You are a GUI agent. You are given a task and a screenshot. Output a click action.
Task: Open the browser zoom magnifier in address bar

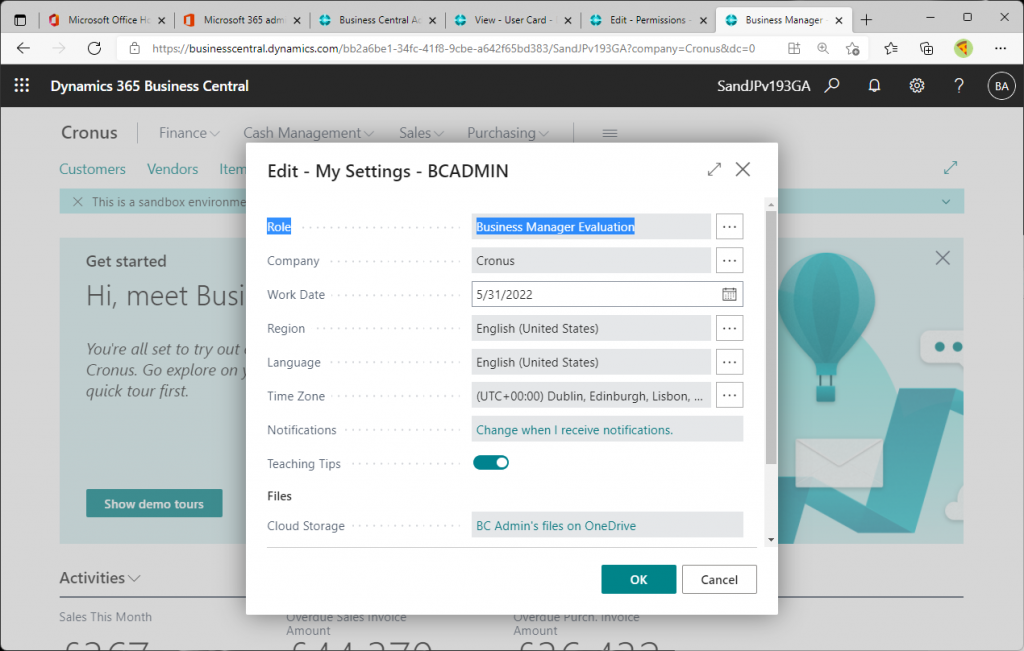click(x=823, y=48)
